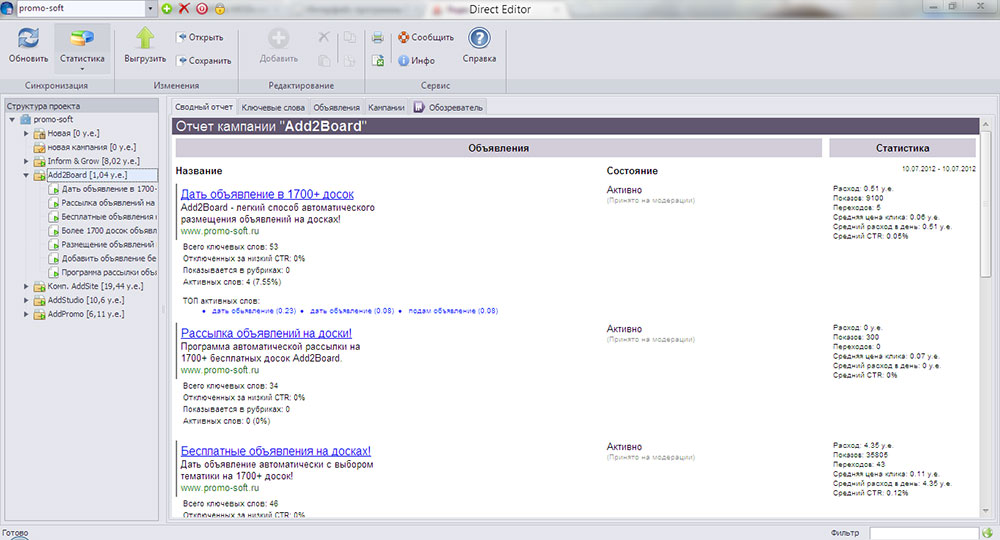Click the lock icon in title bar

pyautogui.click(x=219, y=8)
